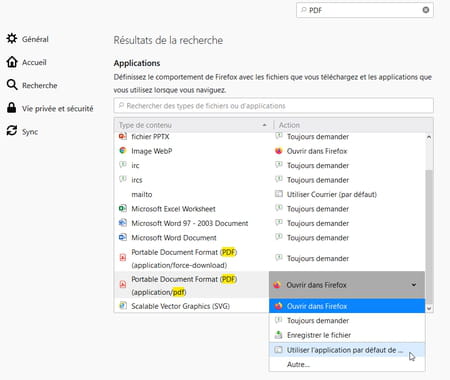Click the applications list scrollbar down arrow
The width and height of the screenshot is (450, 380).
[x=429, y=308]
